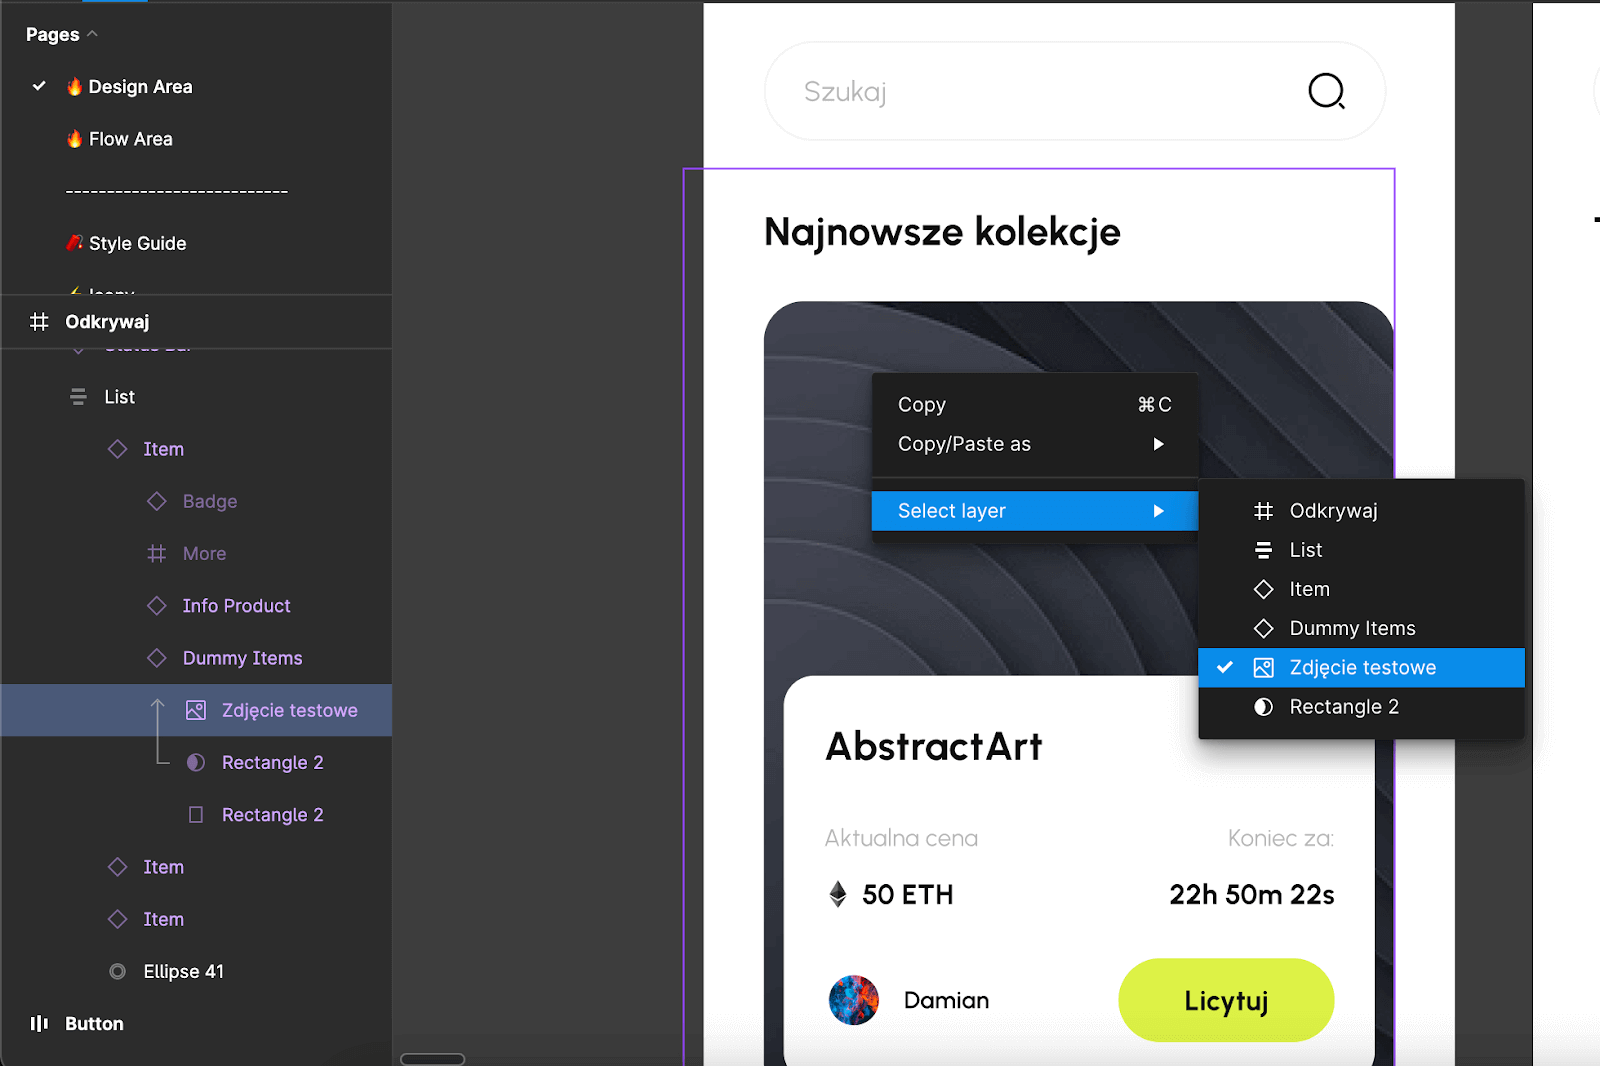This screenshot has height=1066, width=1600.
Task: Click the Item component icon in submenu
Action: click(x=1263, y=589)
